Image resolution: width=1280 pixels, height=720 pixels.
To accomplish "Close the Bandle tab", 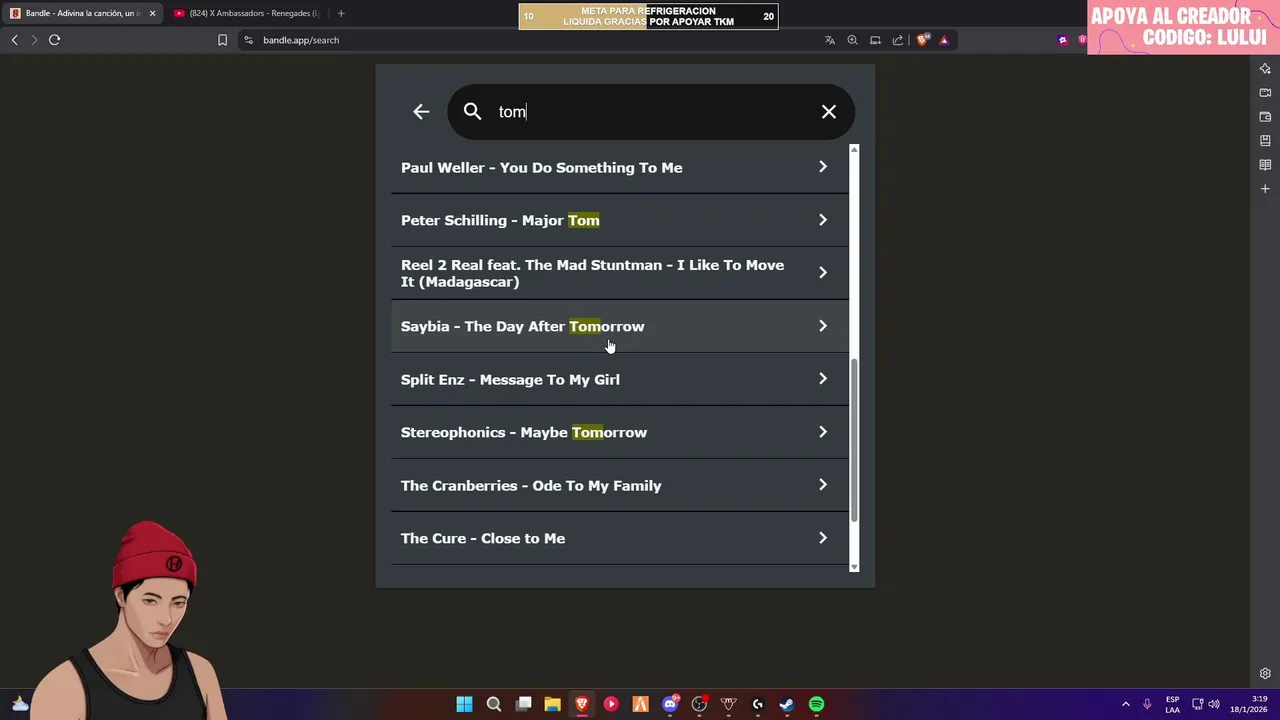I will (152, 13).
